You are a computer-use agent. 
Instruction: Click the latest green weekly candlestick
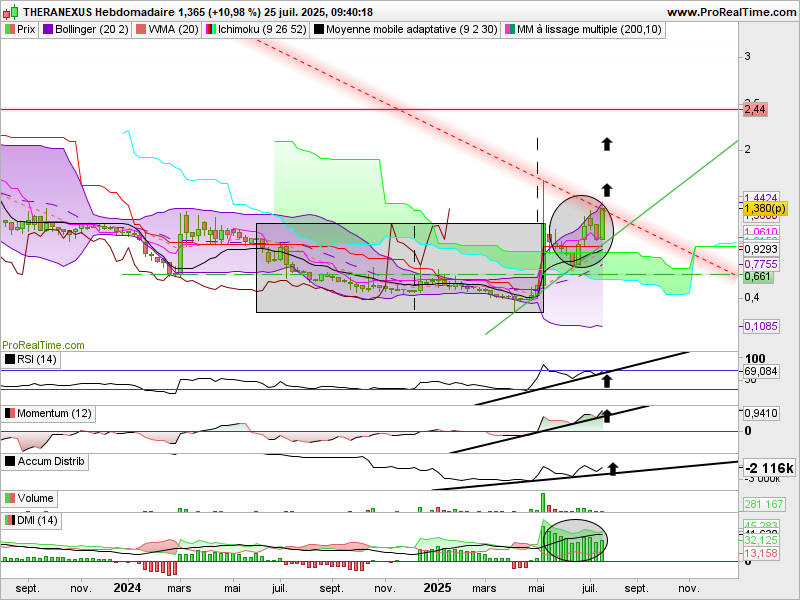(x=603, y=224)
